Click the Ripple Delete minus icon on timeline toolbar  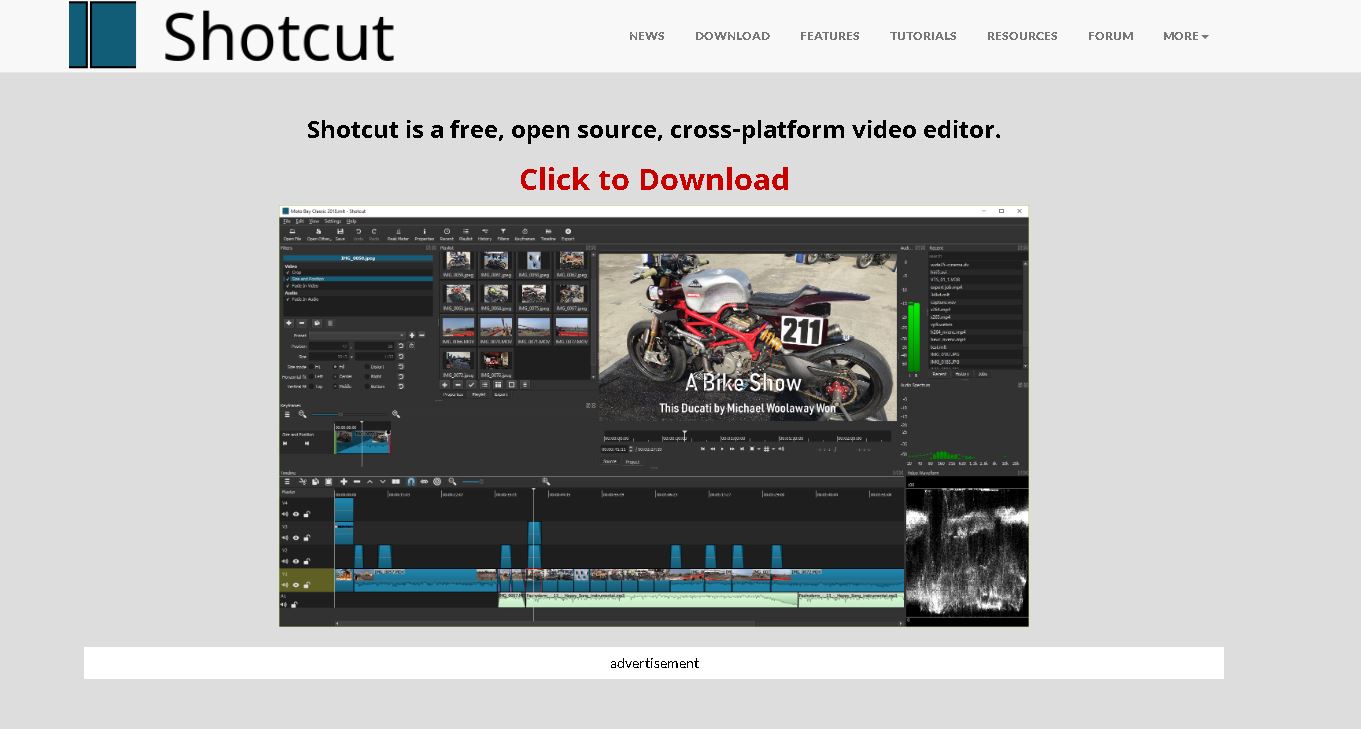tap(356, 481)
